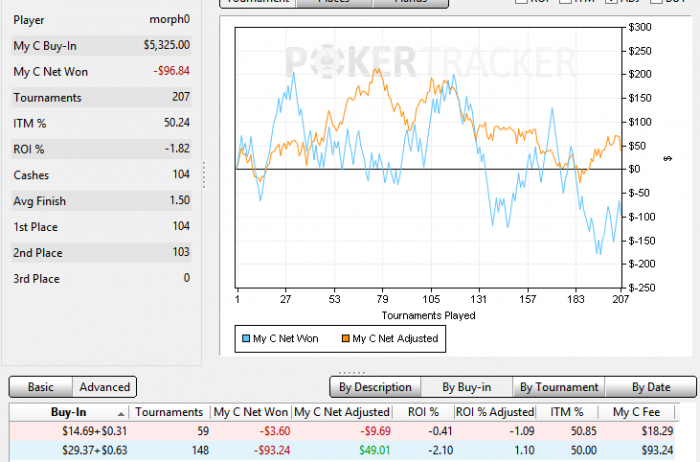Click the $93.24 fee cell

point(657,450)
